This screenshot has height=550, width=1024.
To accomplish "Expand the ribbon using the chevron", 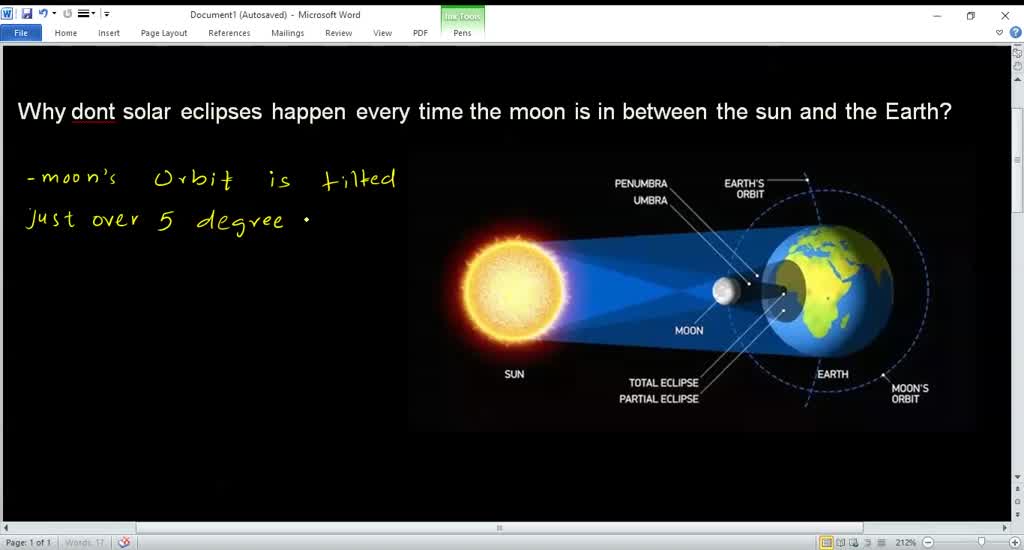I will point(999,32).
